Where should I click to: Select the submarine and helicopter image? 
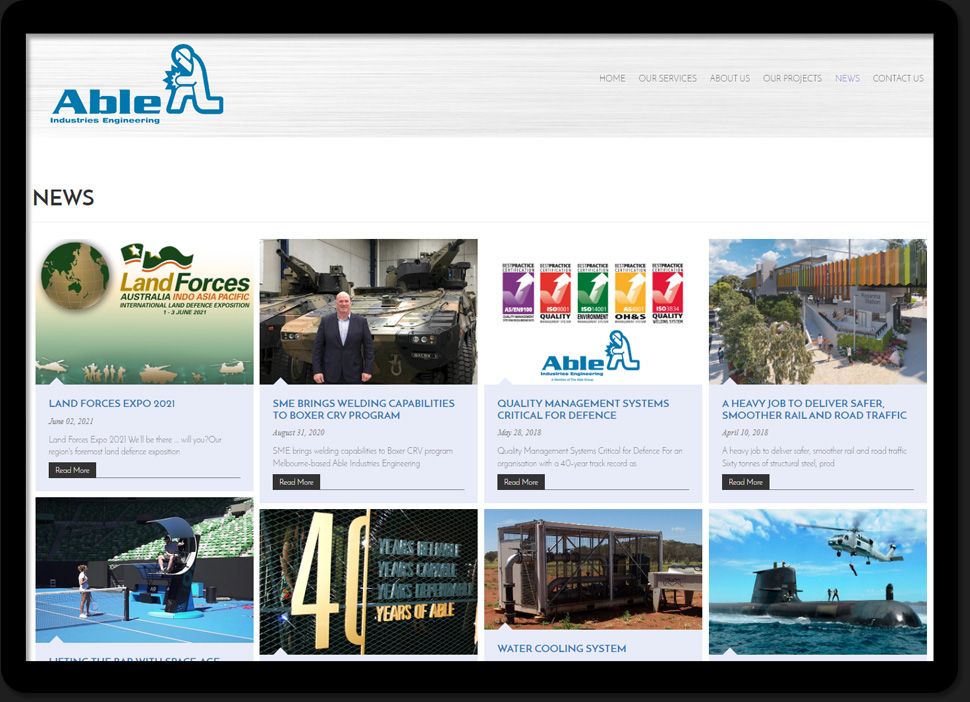coord(817,582)
